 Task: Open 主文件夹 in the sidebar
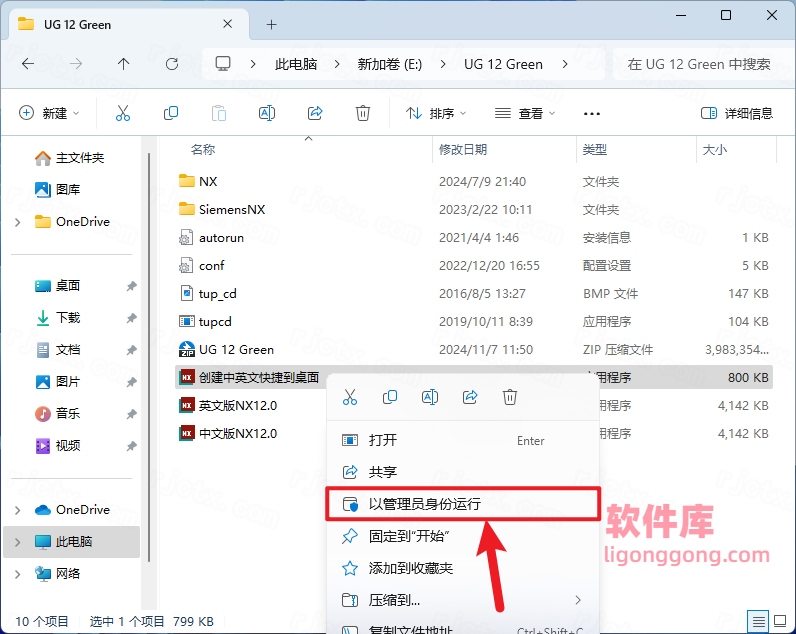pyautogui.click(x=70, y=158)
